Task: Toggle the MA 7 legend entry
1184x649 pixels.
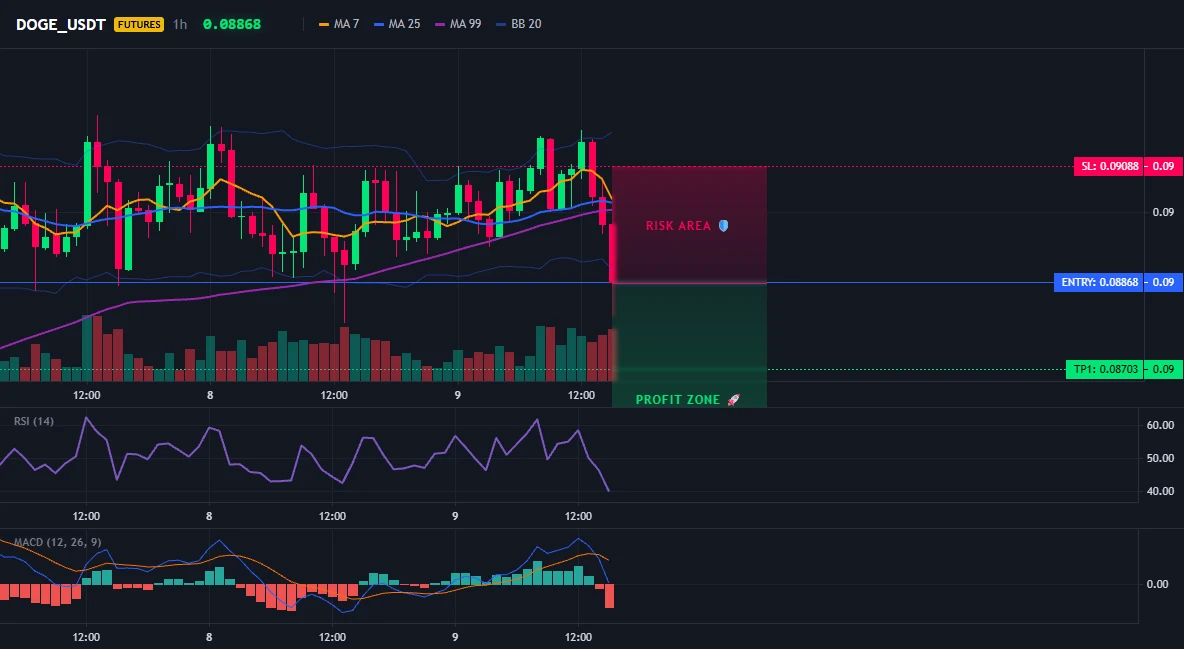Action: click(x=339, y=24)
